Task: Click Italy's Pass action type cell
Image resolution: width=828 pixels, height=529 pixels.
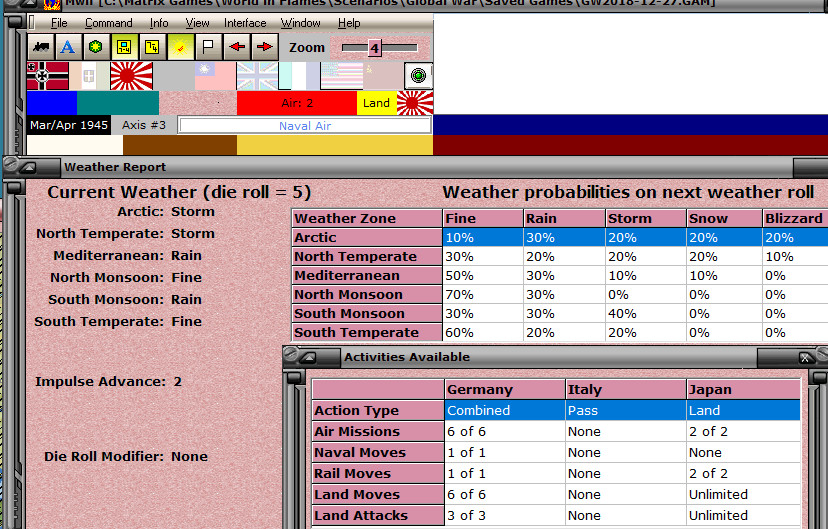Action: (626, 410)
